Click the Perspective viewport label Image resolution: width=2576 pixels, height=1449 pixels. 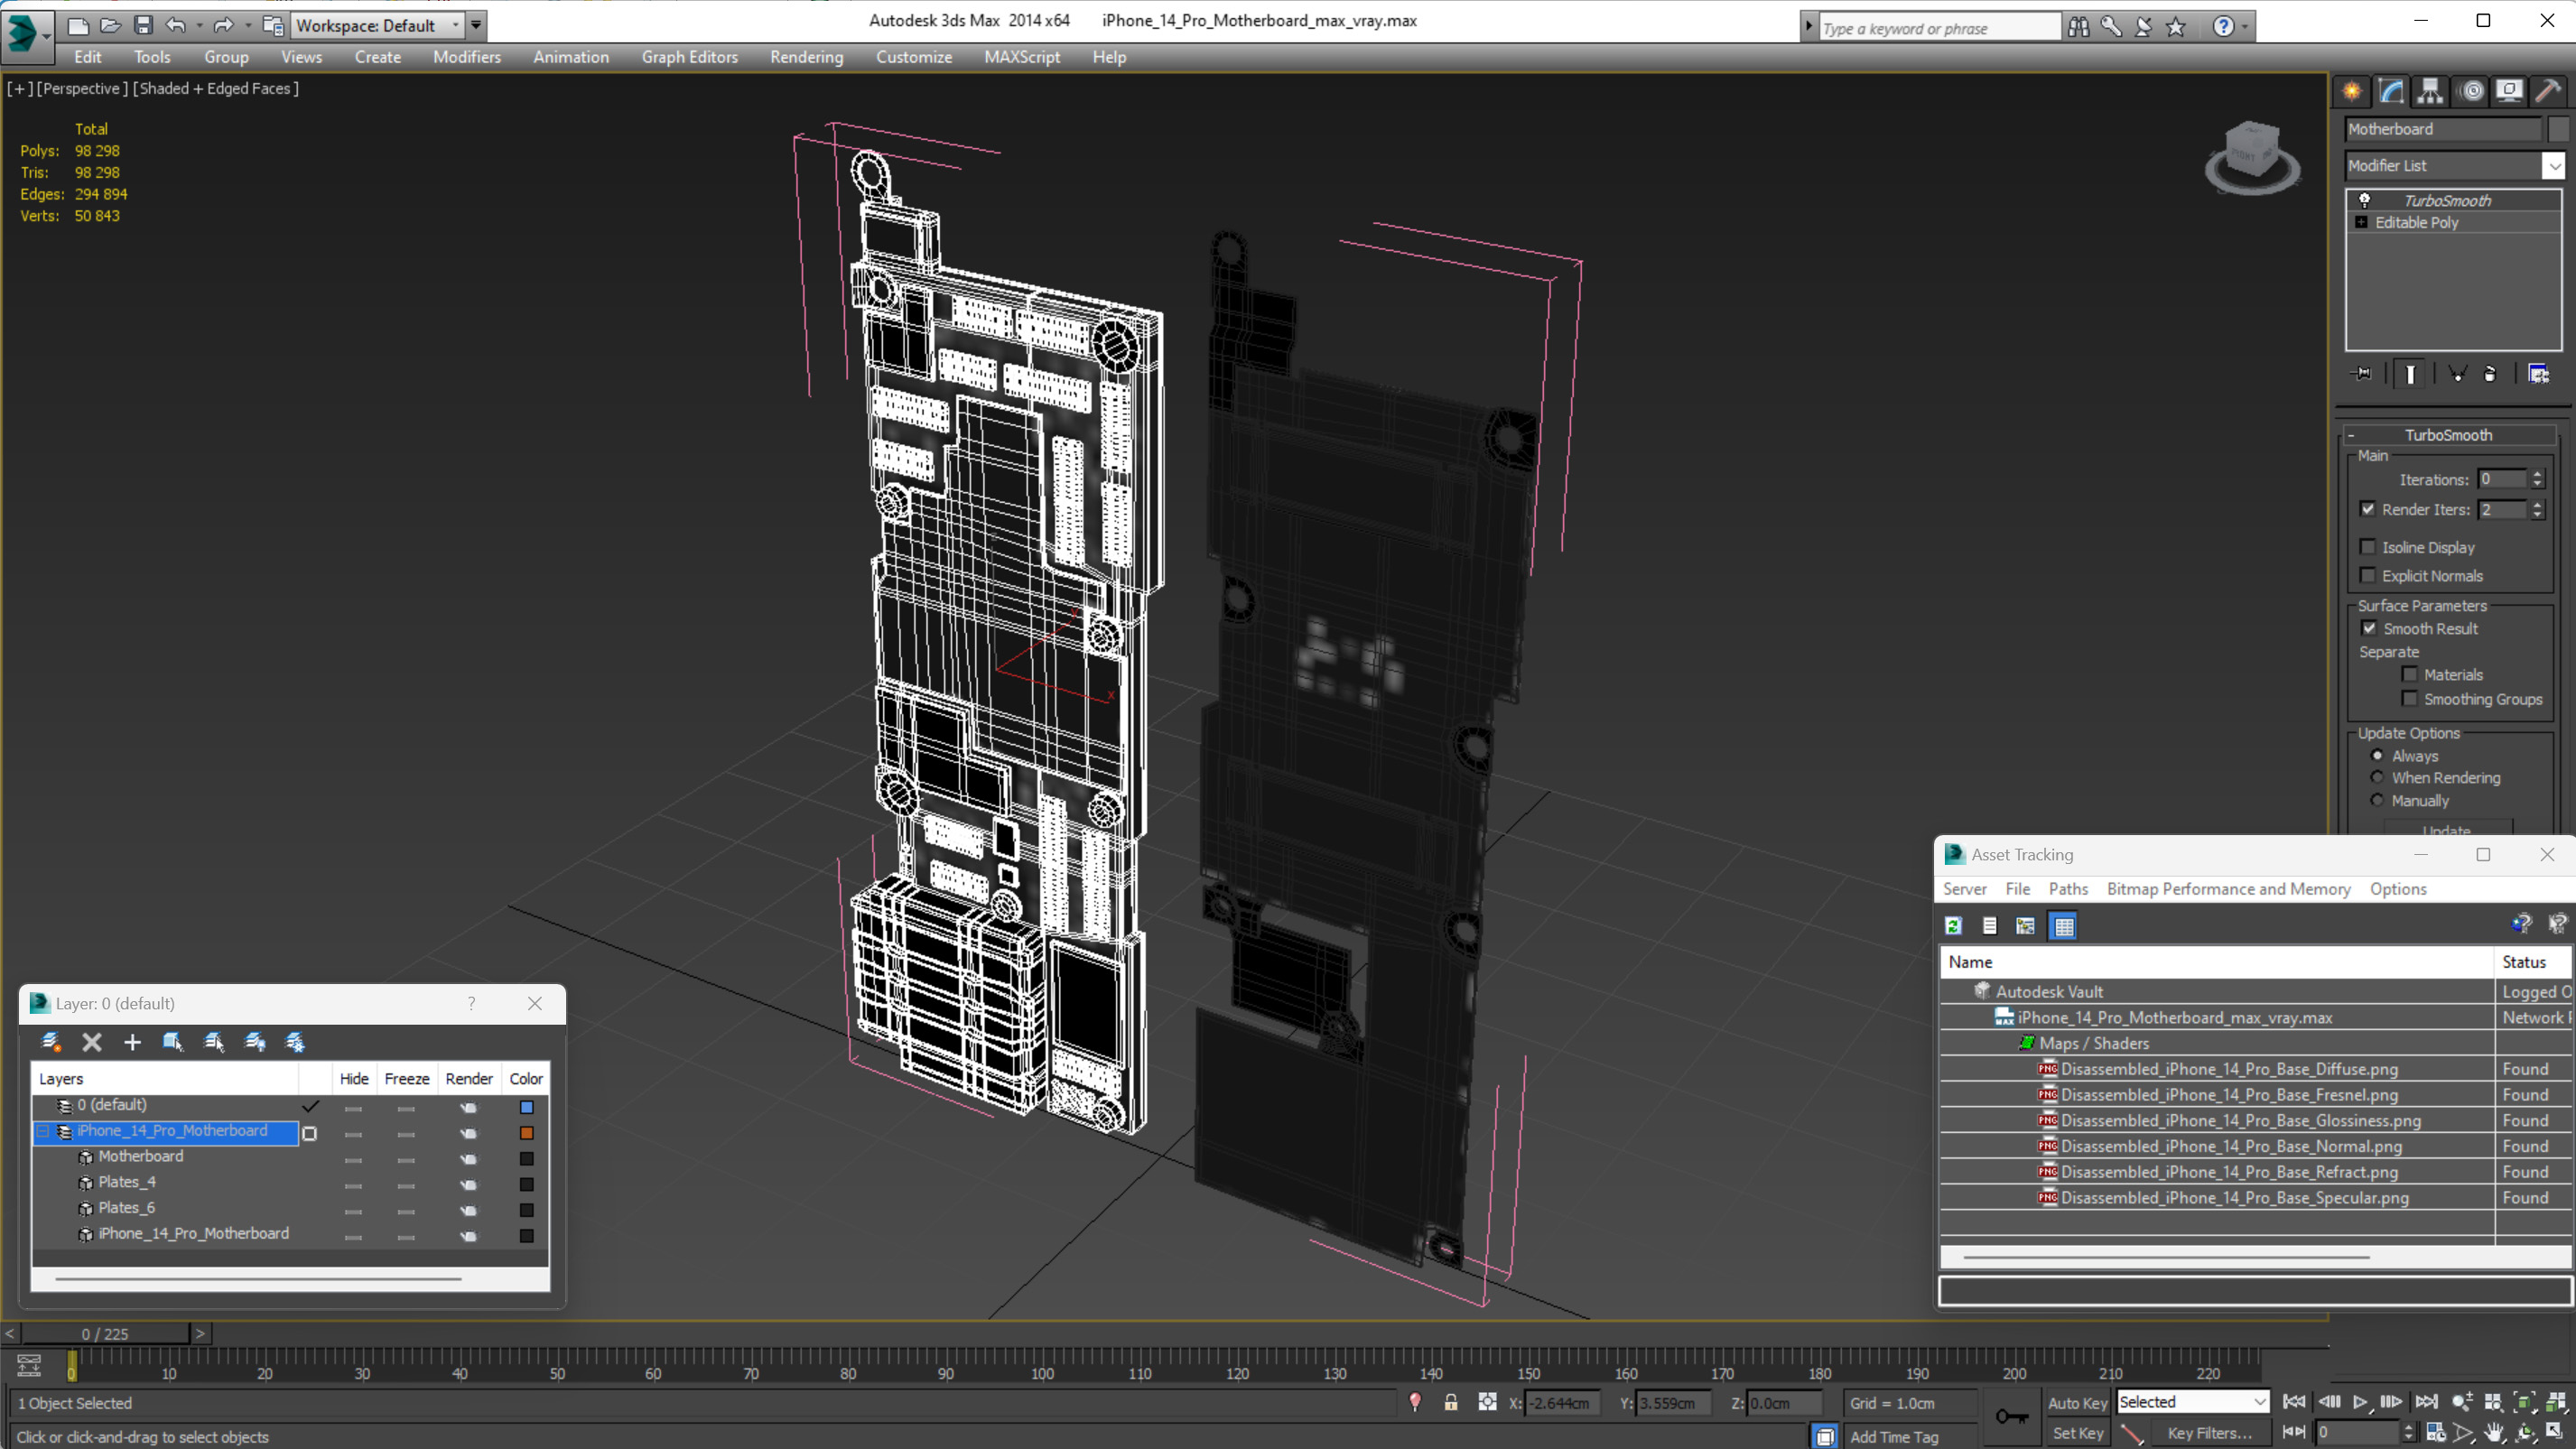tap(82, 88)
